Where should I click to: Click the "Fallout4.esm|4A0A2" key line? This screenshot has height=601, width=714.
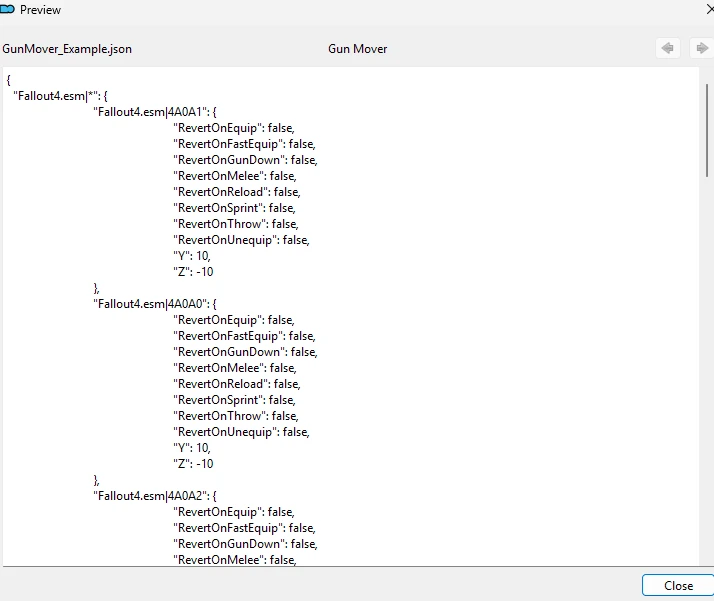coord(155,496)
